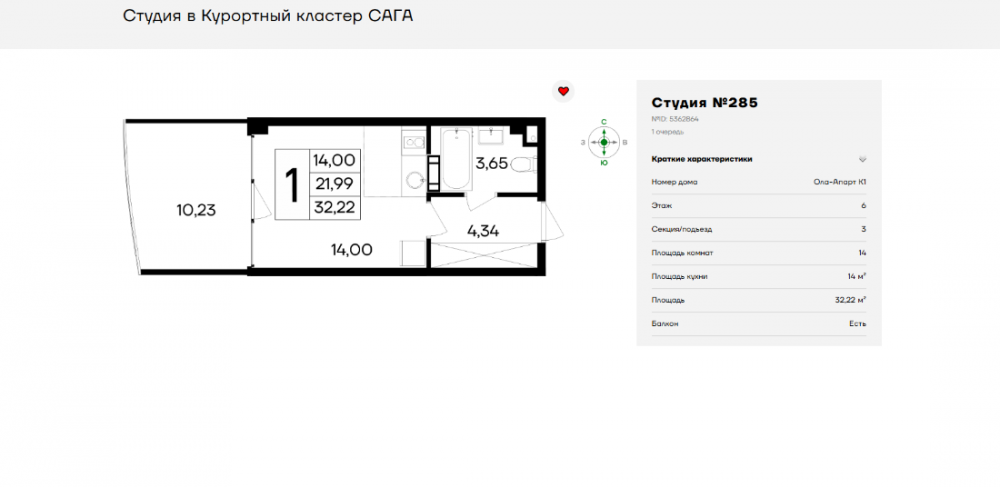
Task: Click the Площадь кухни row
Action: pos(758,276)
